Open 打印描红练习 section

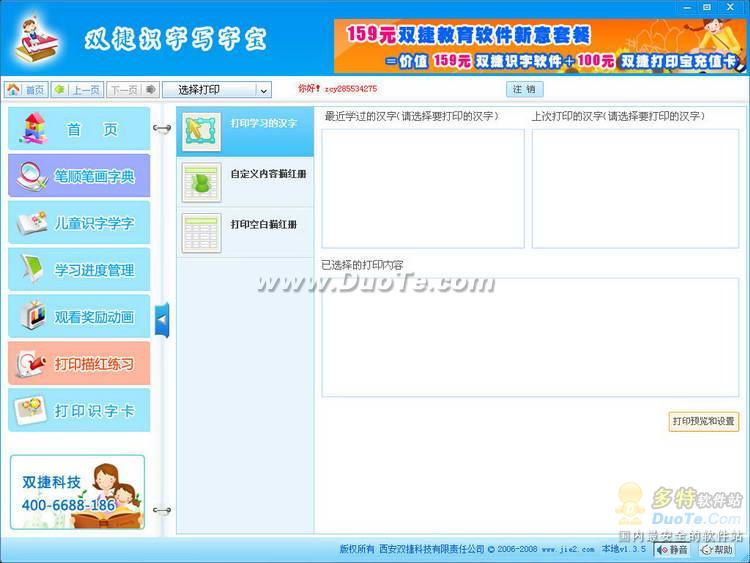(x=79, y=363)
